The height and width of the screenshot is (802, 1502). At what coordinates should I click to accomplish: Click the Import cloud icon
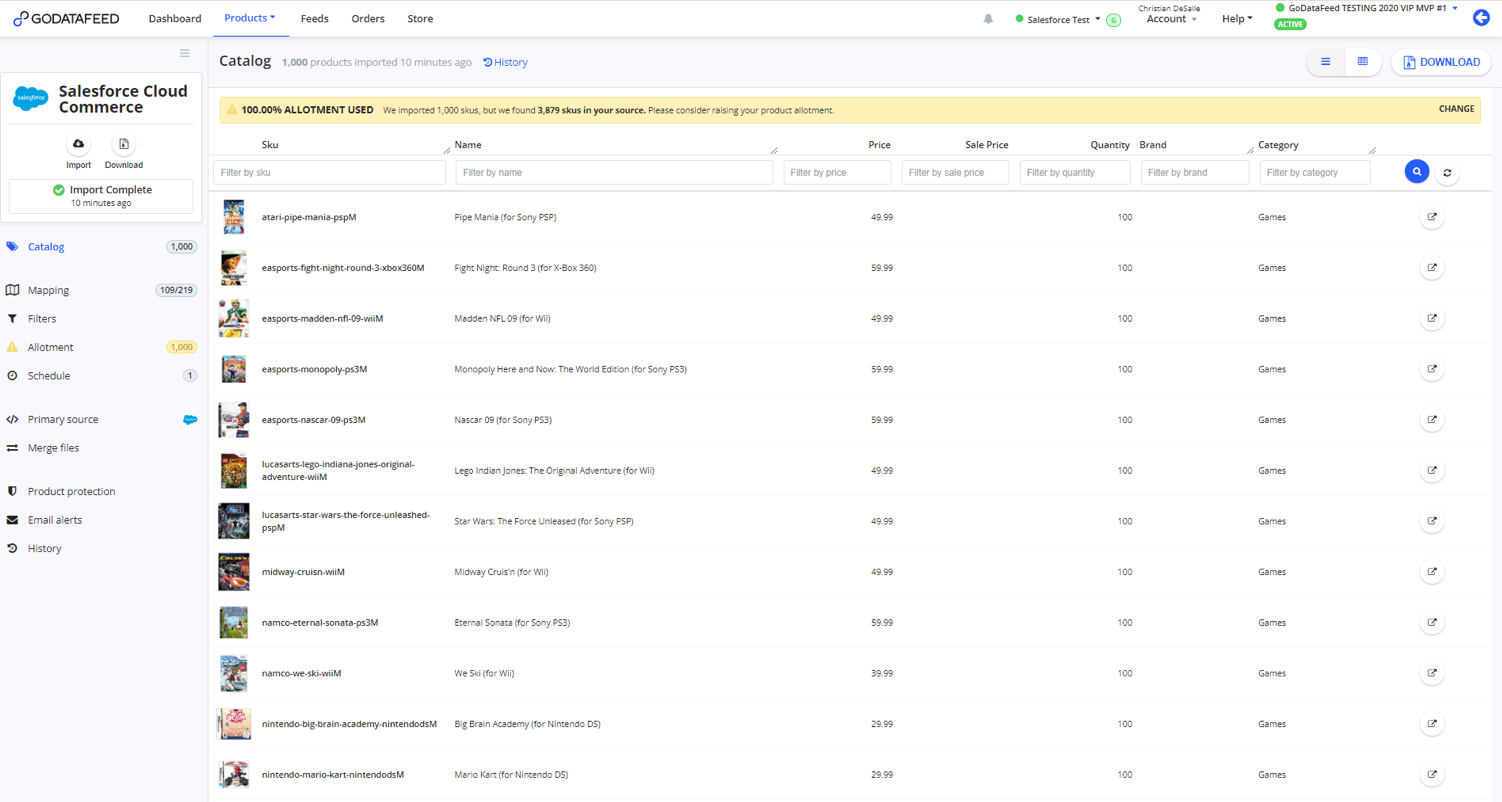coord(78,144)
